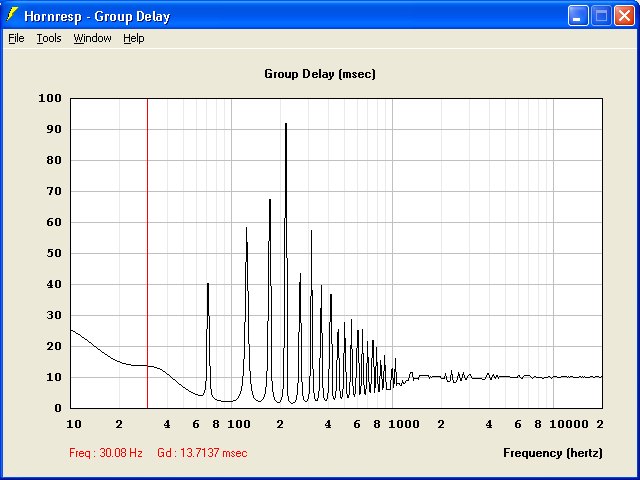Open the File menu
Image resolution: width=640 pixels, height=480 pixels.
16,38
